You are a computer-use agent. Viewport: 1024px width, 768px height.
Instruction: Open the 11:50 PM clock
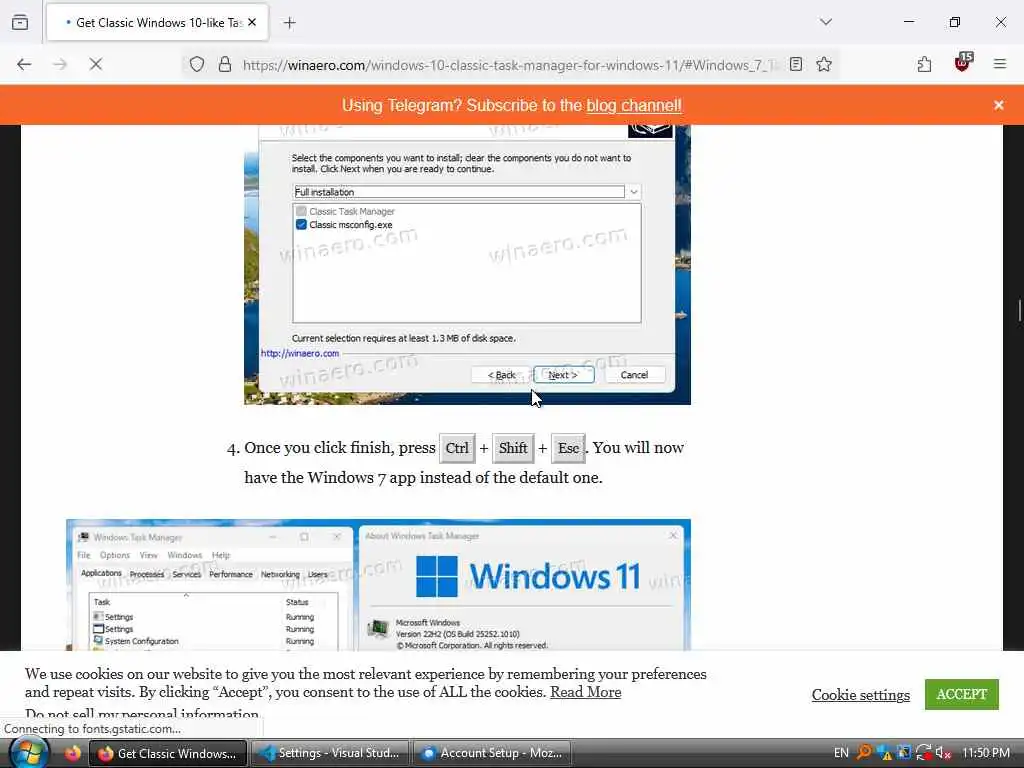pos(986,753)
